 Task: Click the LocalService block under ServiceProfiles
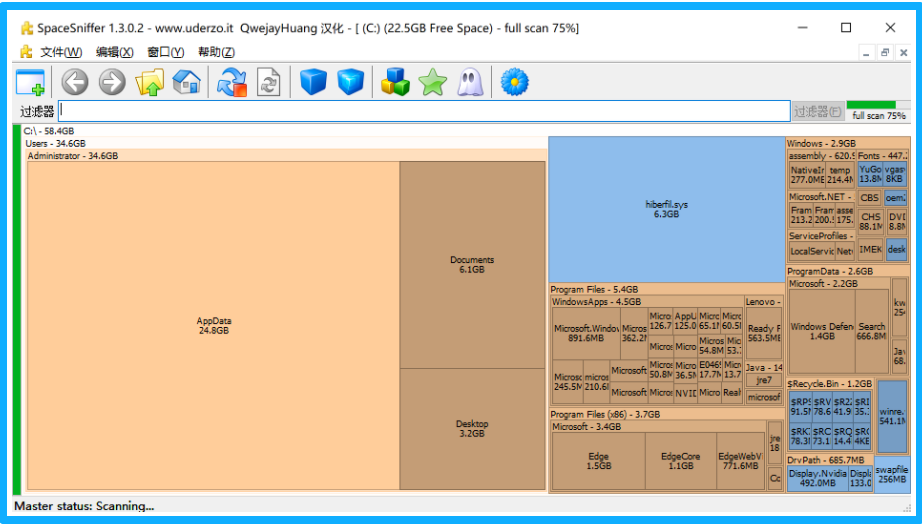pos(812,251)
